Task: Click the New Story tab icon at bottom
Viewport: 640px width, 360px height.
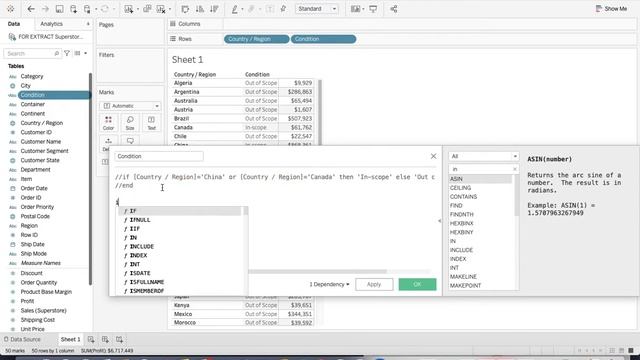Action: click(x=120, y=339)
